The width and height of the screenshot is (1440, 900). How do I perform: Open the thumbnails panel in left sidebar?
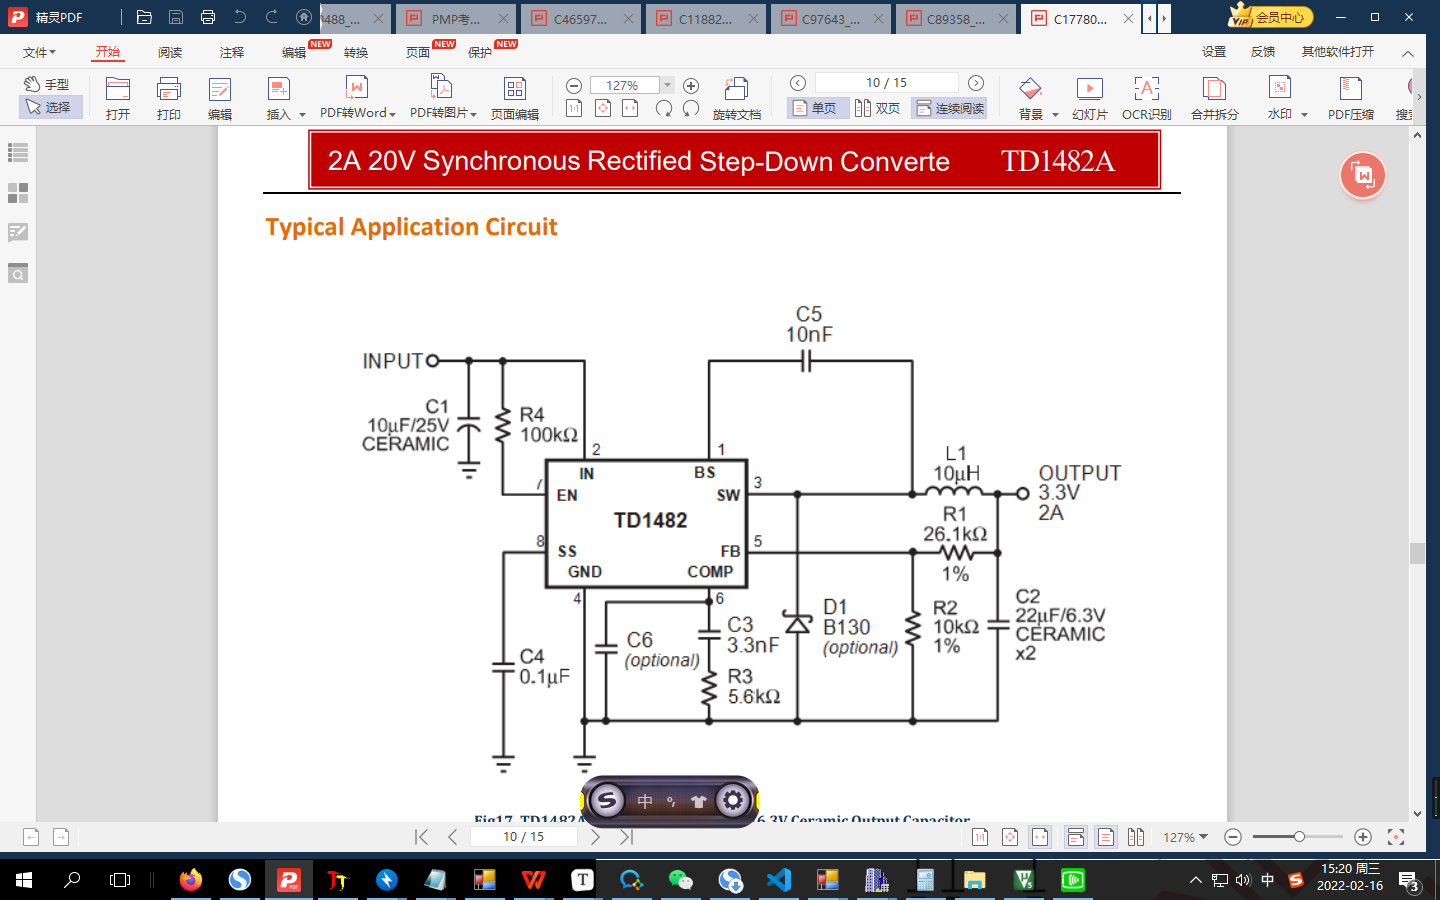tap(18, 193)
